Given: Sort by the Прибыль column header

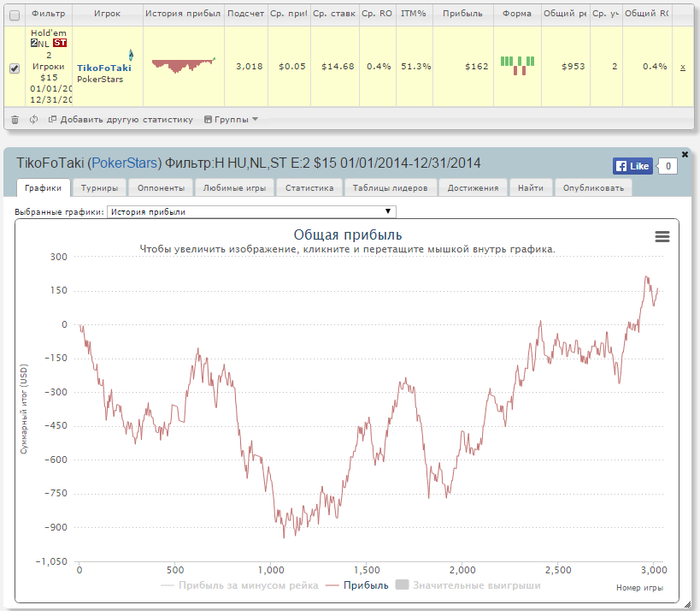Looking at the screenshot, I should pyautogui.click(x=462, y=14).
